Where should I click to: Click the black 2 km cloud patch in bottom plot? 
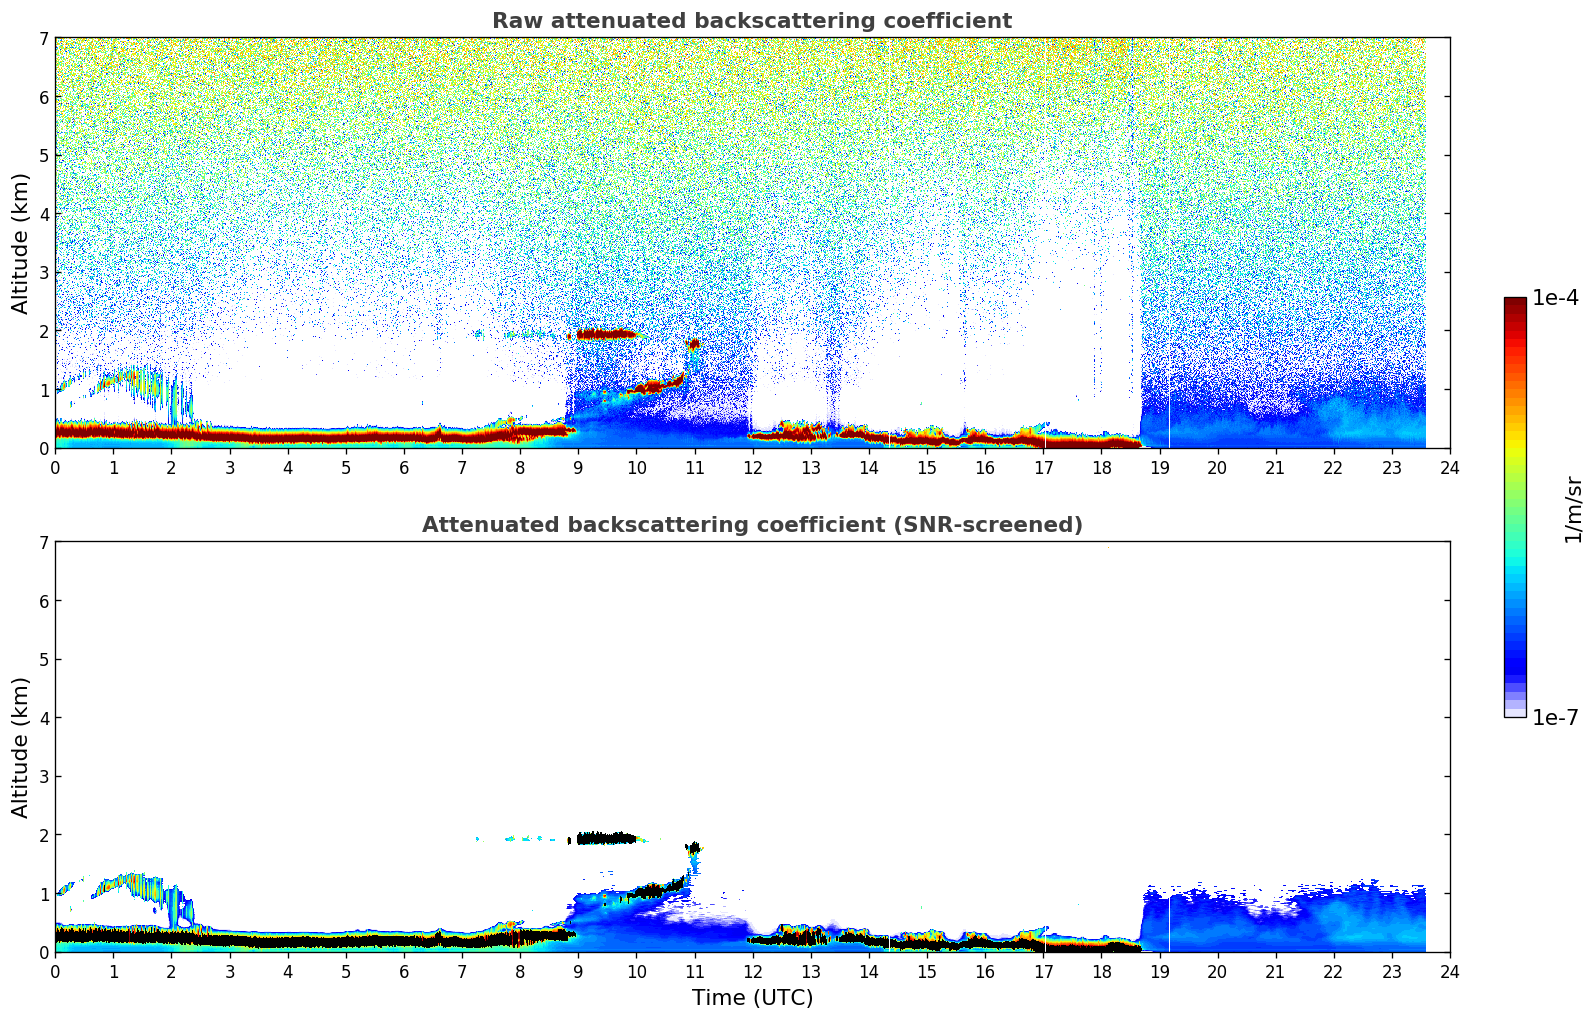click(606, 838)
